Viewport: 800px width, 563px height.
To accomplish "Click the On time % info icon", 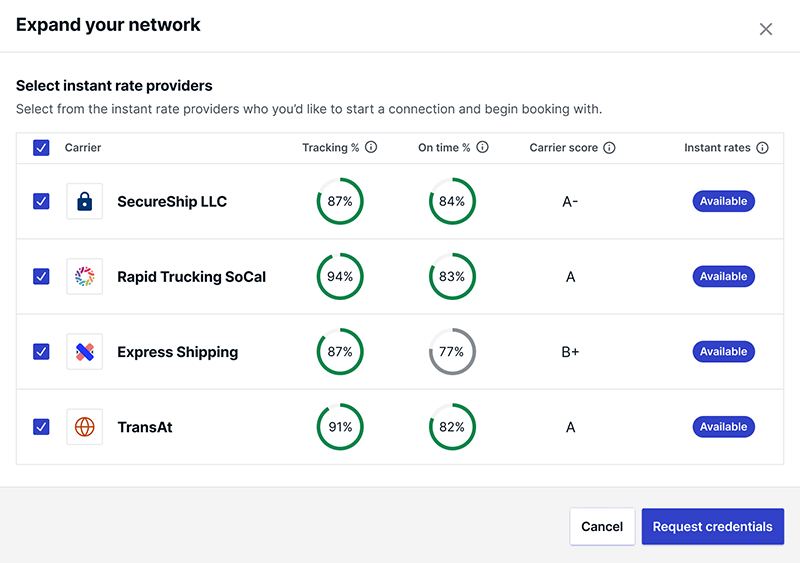I will (x=482, y=148).
